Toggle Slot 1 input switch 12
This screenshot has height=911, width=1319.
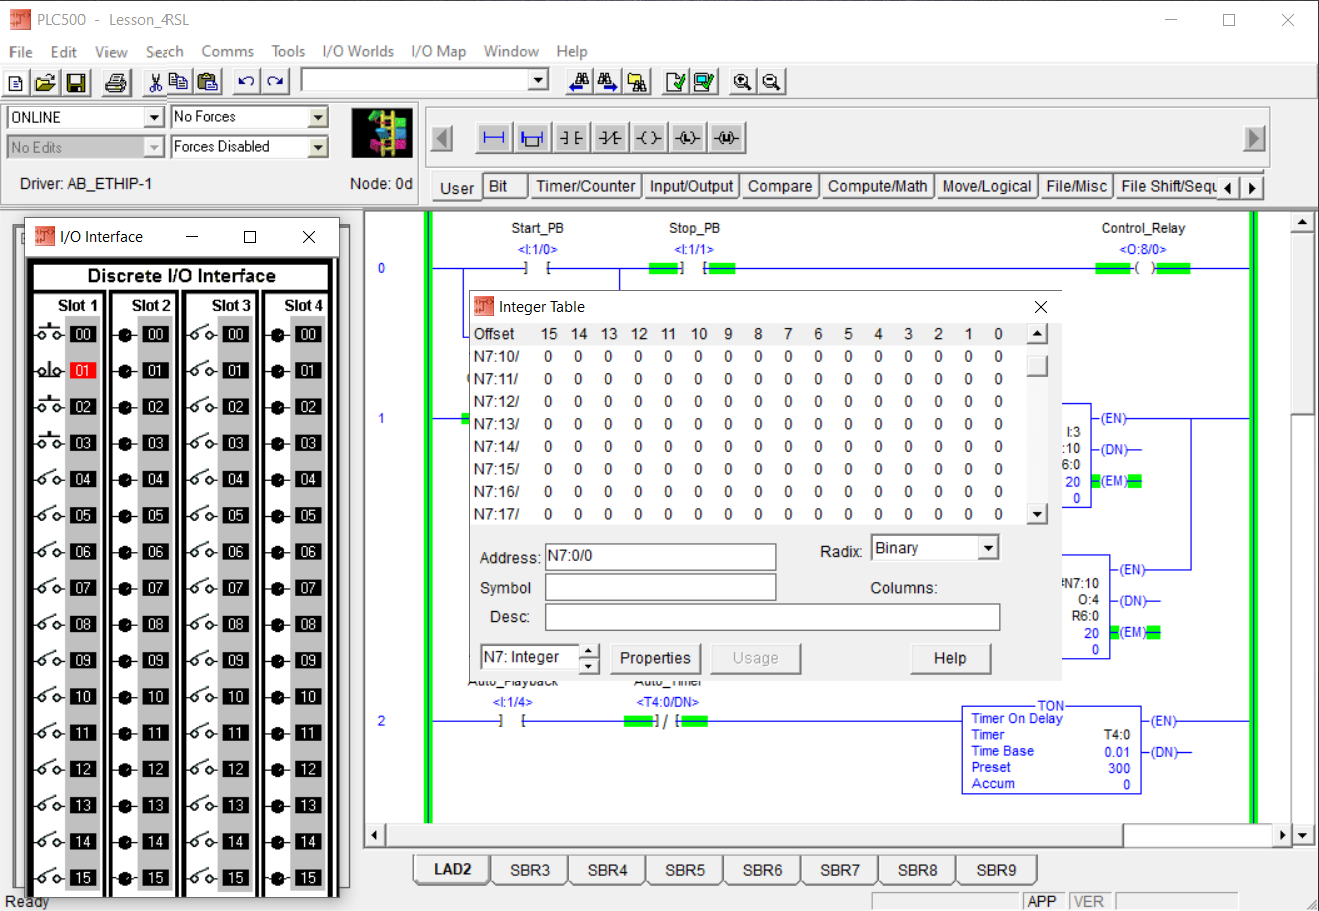[x=50, y=769]
